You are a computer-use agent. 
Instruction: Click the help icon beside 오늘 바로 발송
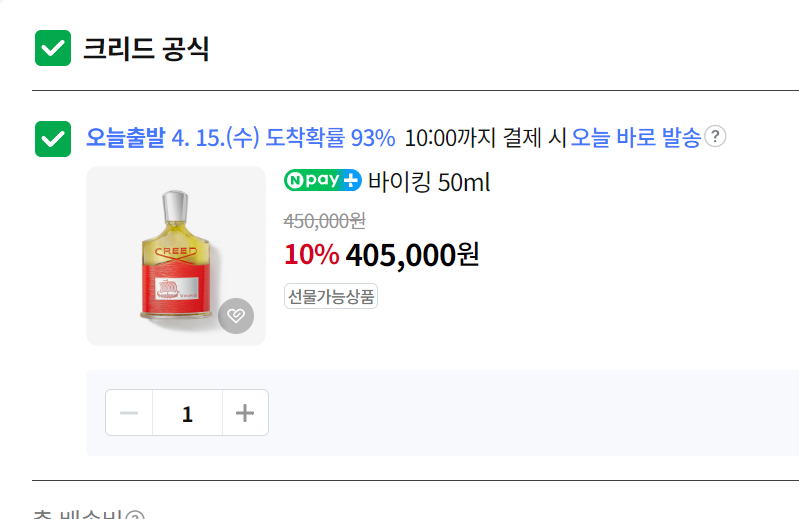[x=714, y=137]
